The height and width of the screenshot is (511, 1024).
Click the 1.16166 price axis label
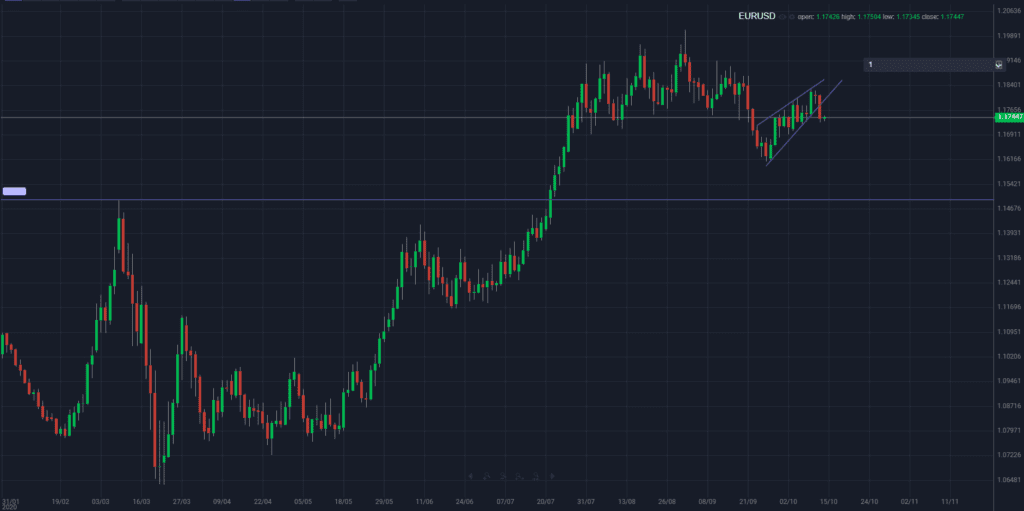(x=1009, y=159)
